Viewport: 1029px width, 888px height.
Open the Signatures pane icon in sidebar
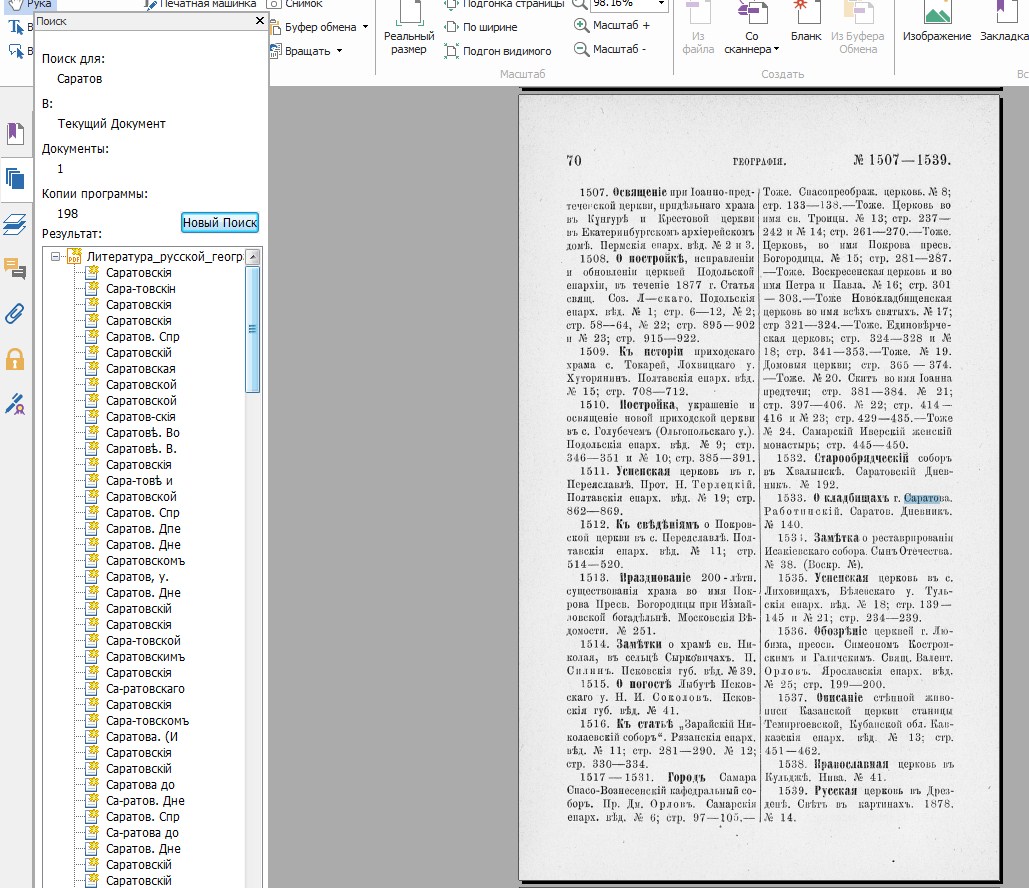15,404
